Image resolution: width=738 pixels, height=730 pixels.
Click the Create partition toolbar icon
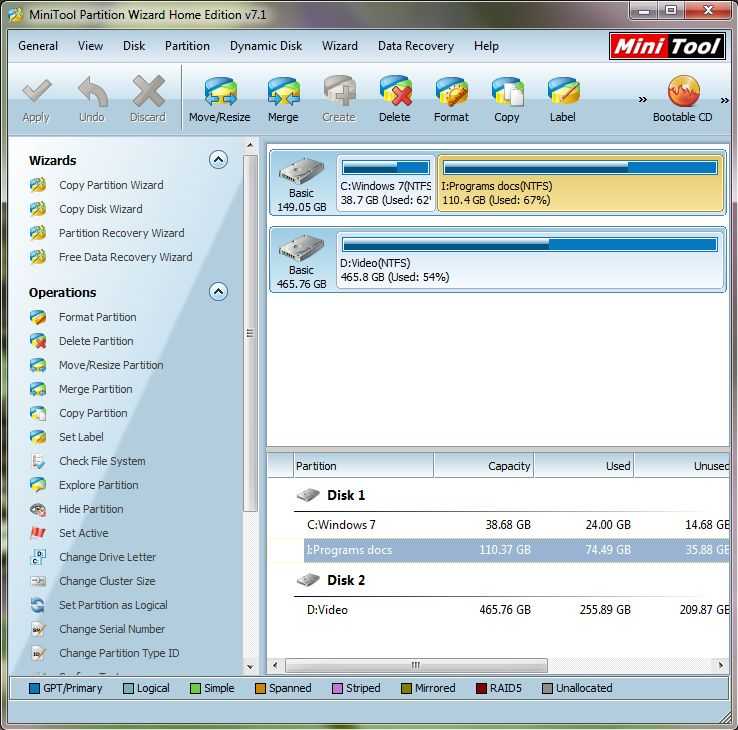[339, 91]
